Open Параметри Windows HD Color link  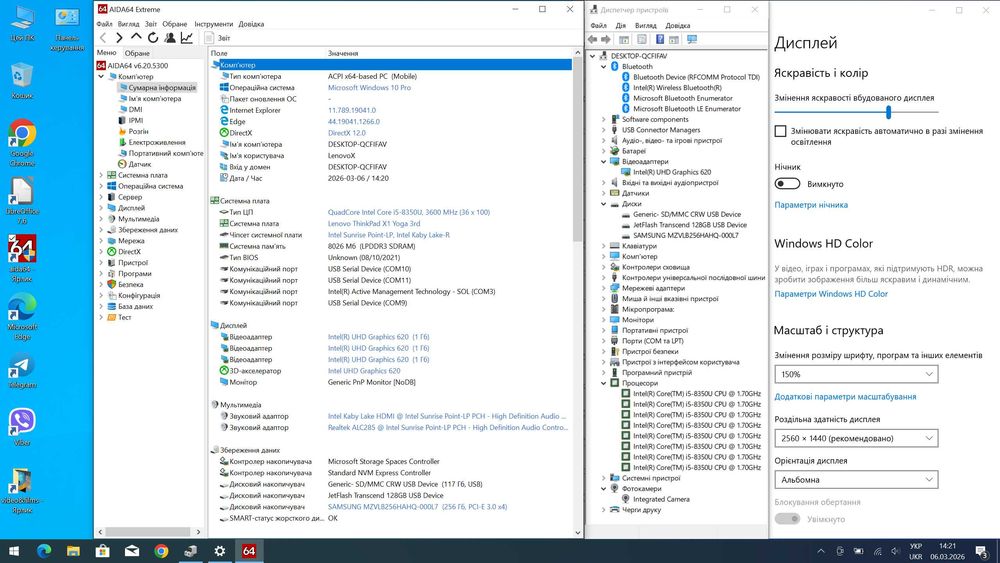tap(831, 294)
